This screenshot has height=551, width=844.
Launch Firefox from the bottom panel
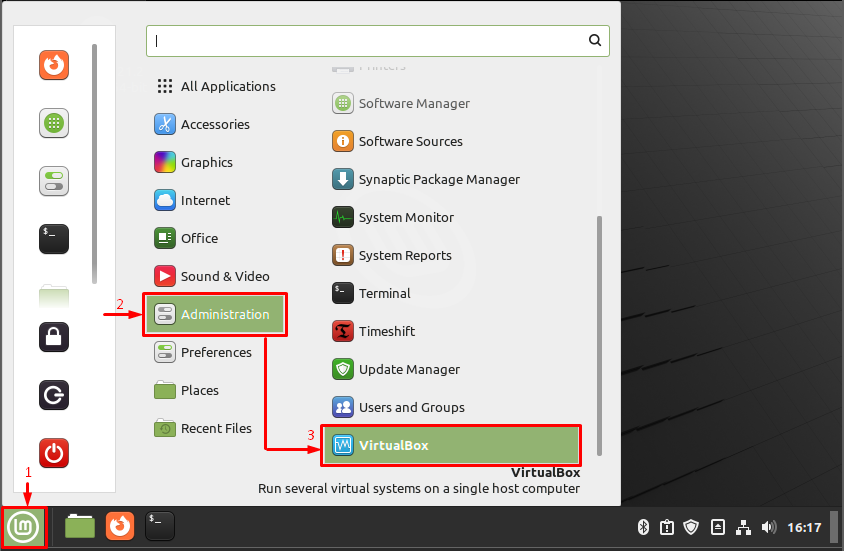[119, 526]
